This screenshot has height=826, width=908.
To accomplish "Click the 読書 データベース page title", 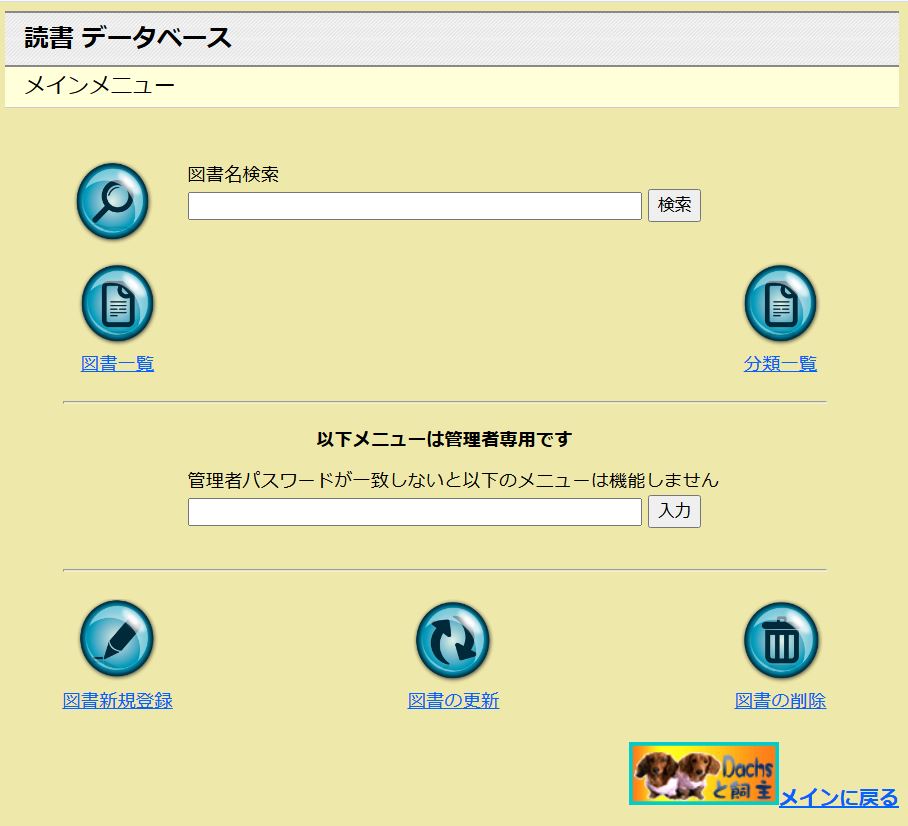I will [x=128, y=39].
